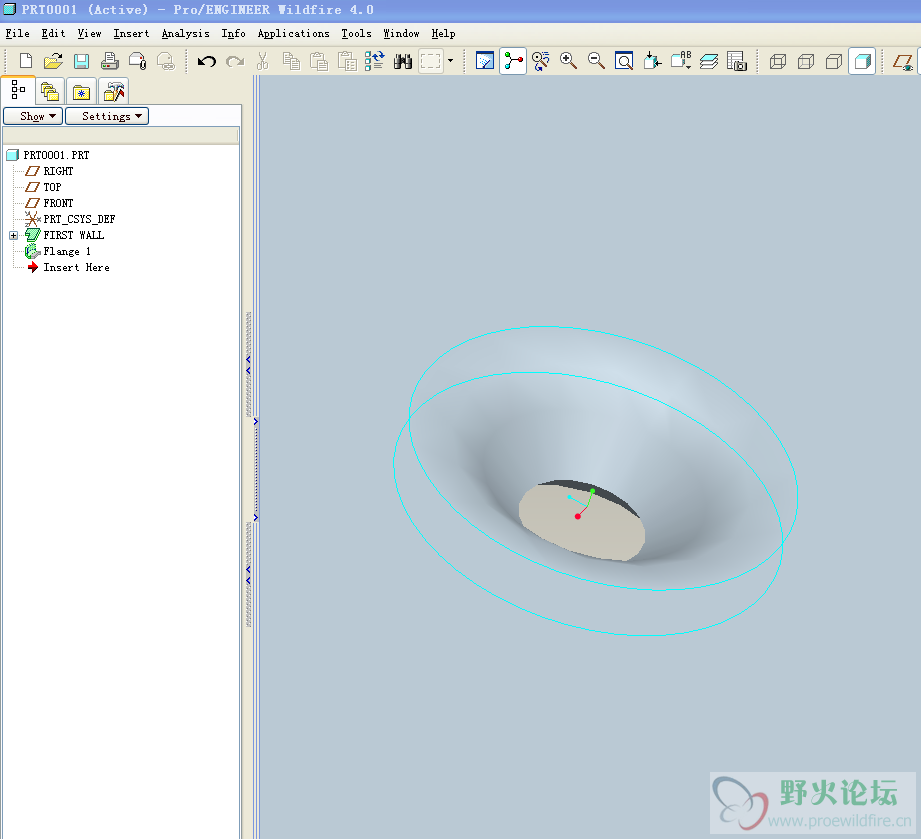Send model as mail attachment
The image size is (921, 839).
[x=137, y=61]
